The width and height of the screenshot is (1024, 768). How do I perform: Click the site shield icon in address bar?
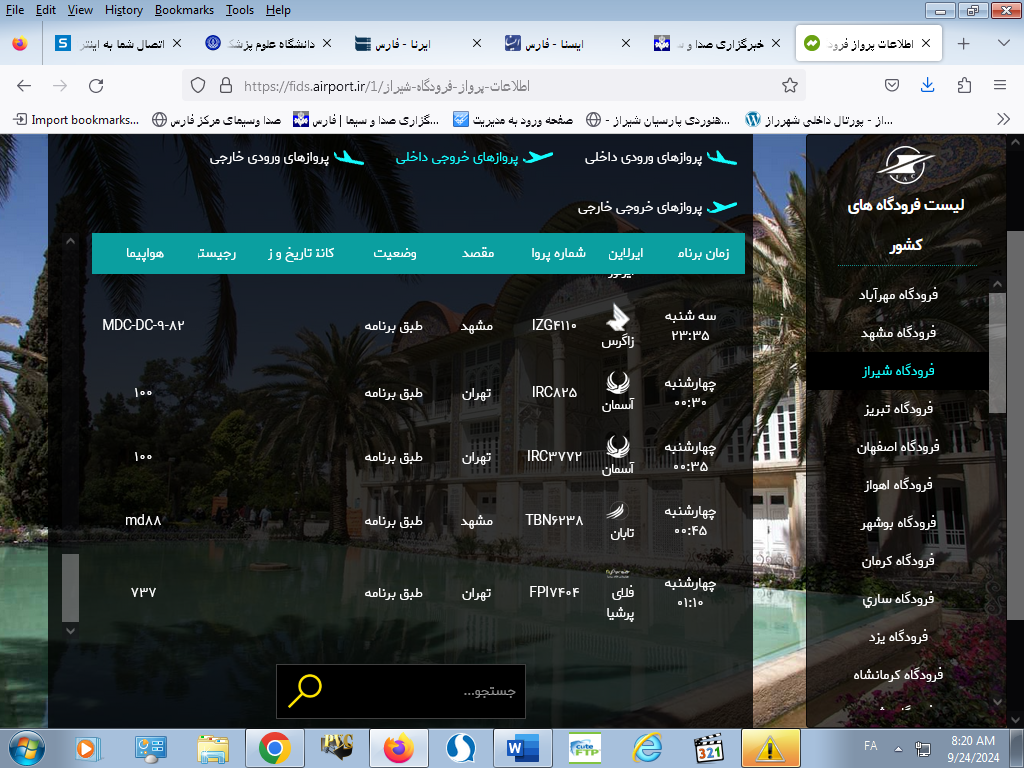tap(198, 85)
